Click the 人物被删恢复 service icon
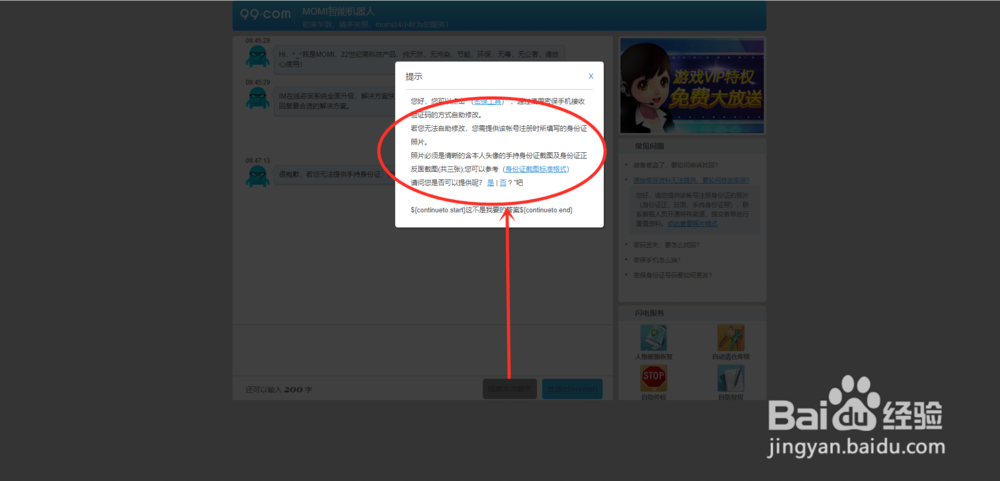This screenshot has height=481, width=1000. pyautogui.click(x=654, y=337)
